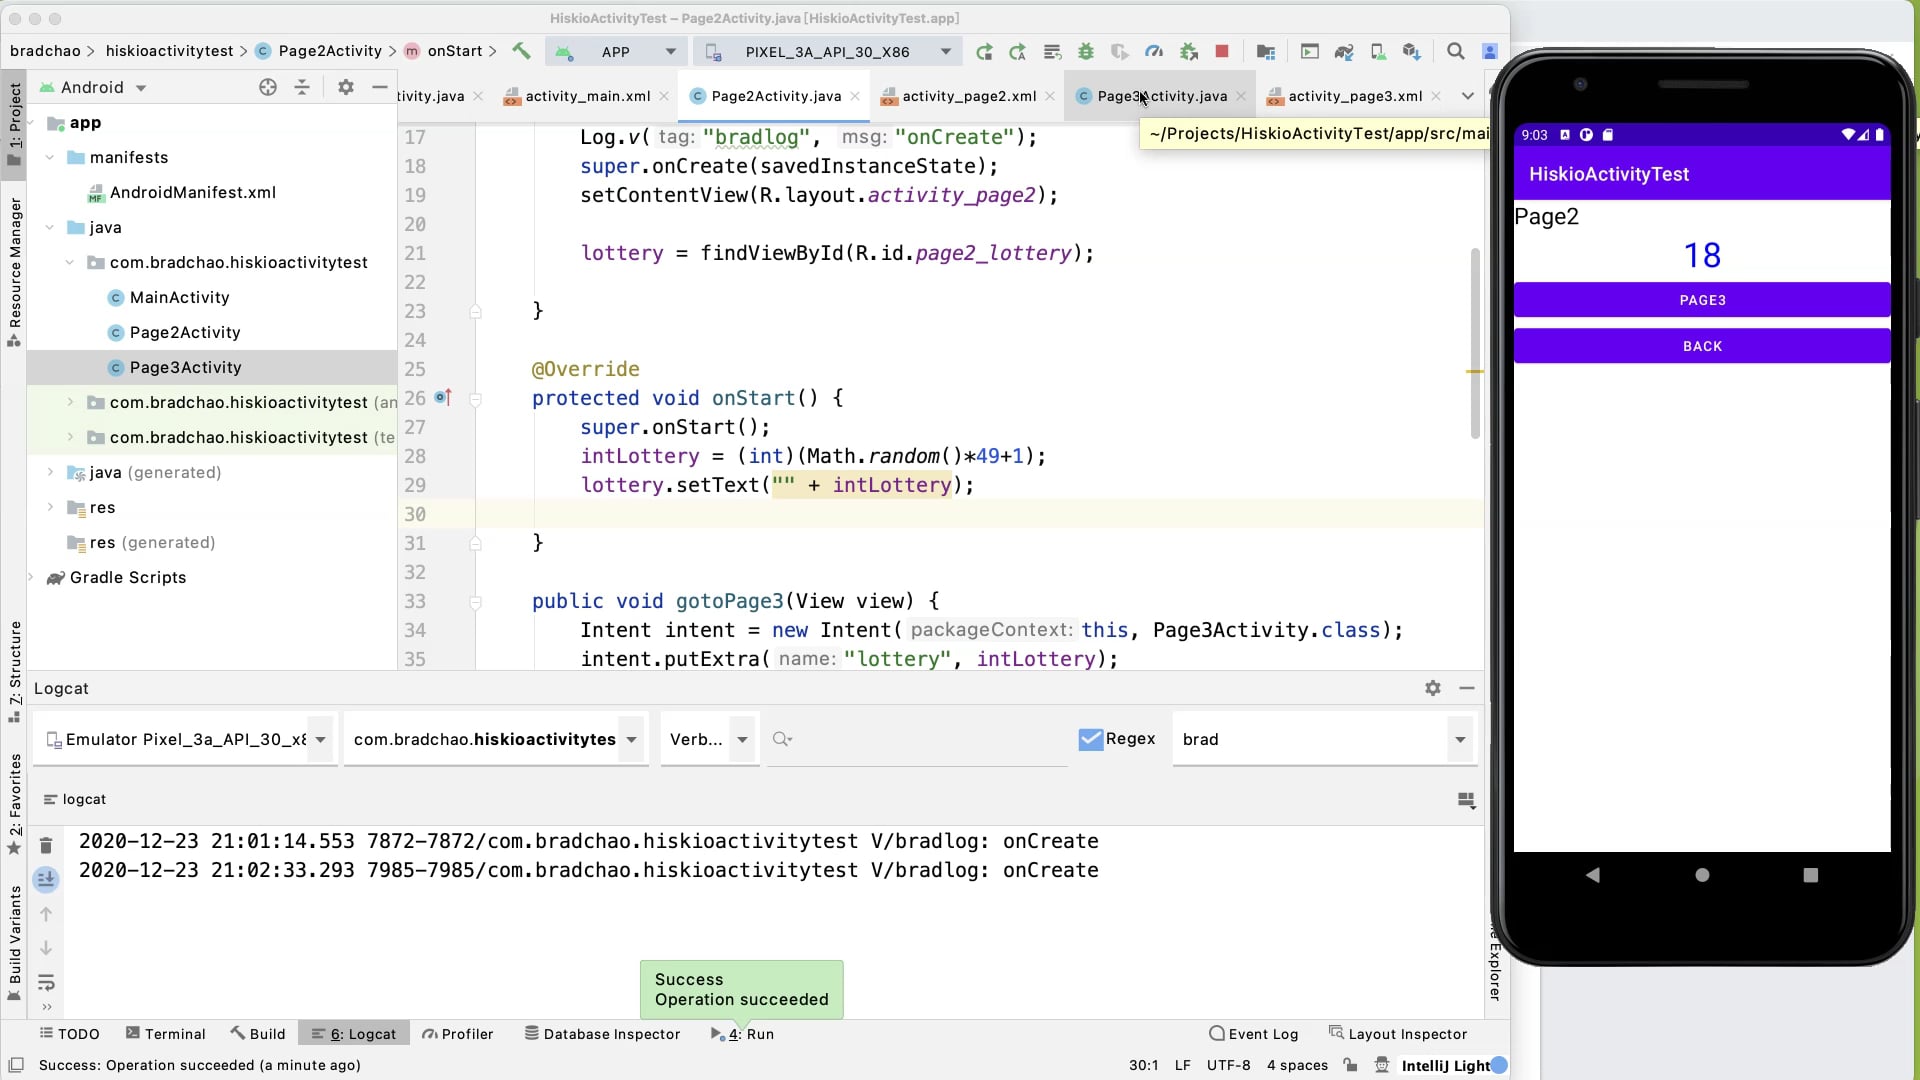Expand the res folder in project tree
This screenshot has height=1080, width=1920.
coord(51,508)
